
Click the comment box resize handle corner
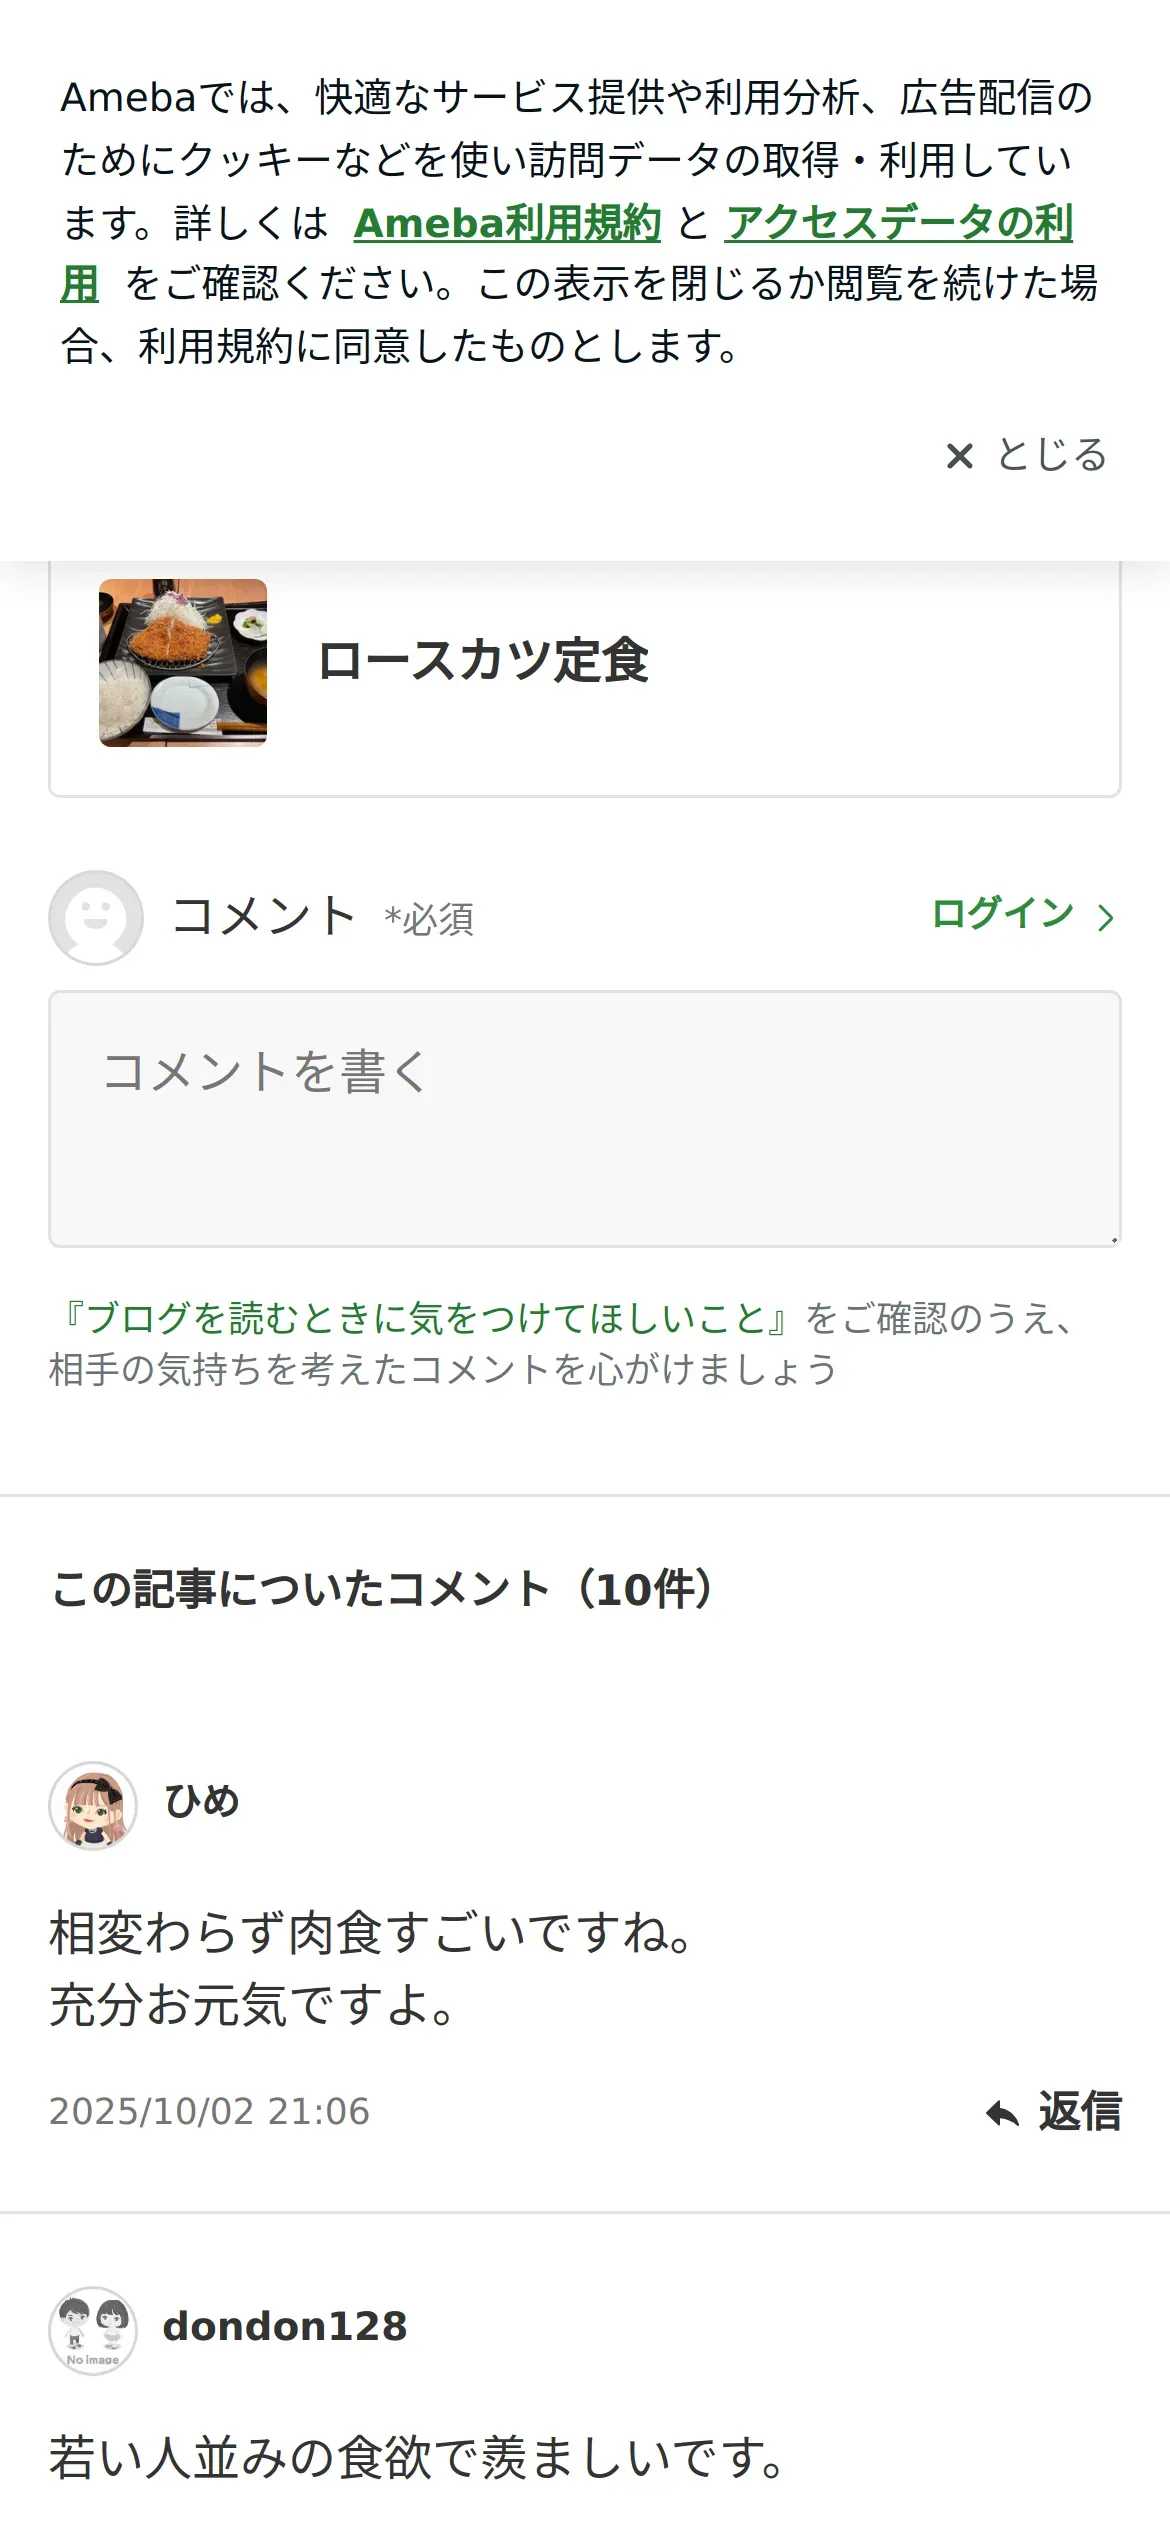tap(1113, 1239)
